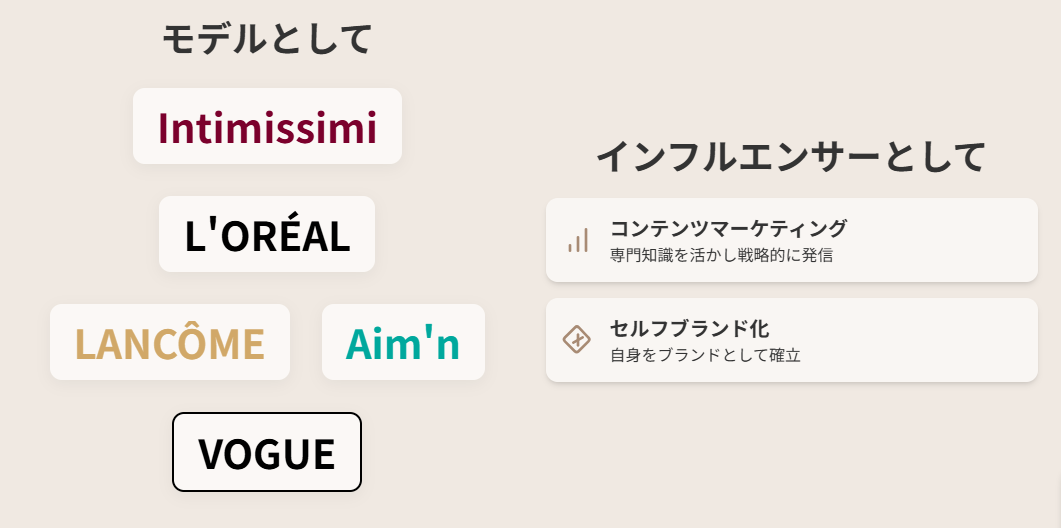Click the 自身をブランドとして確立 subtitle

(x=706, y=355)
